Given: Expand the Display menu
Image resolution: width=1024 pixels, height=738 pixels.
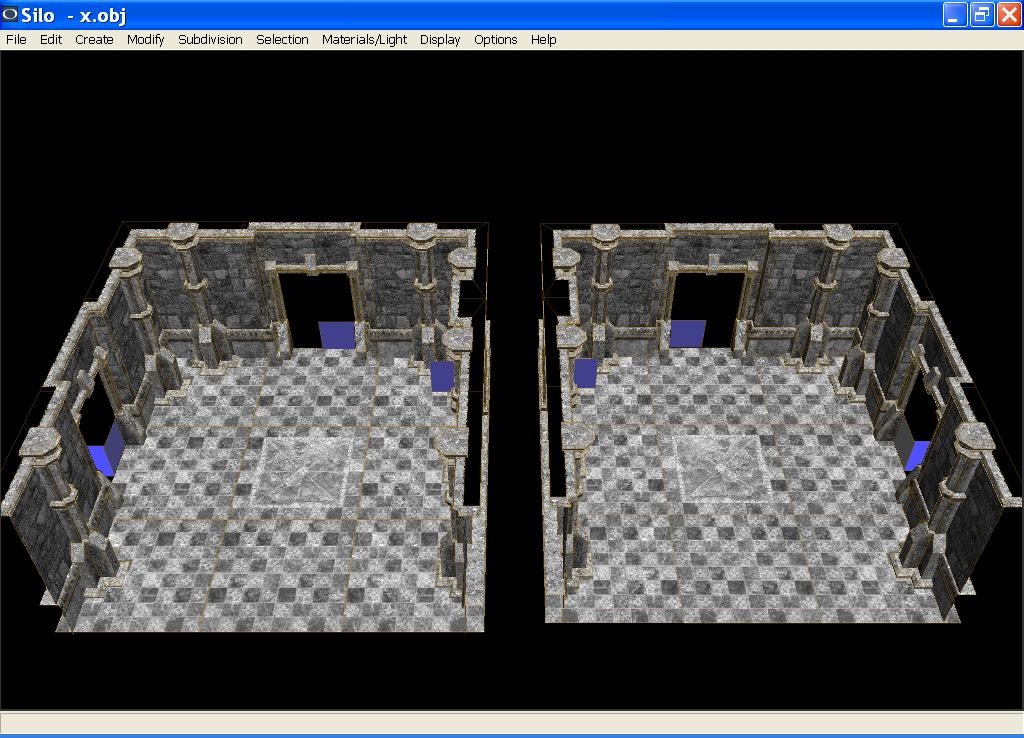Looking at the screenshot, I should coord(440,40).
